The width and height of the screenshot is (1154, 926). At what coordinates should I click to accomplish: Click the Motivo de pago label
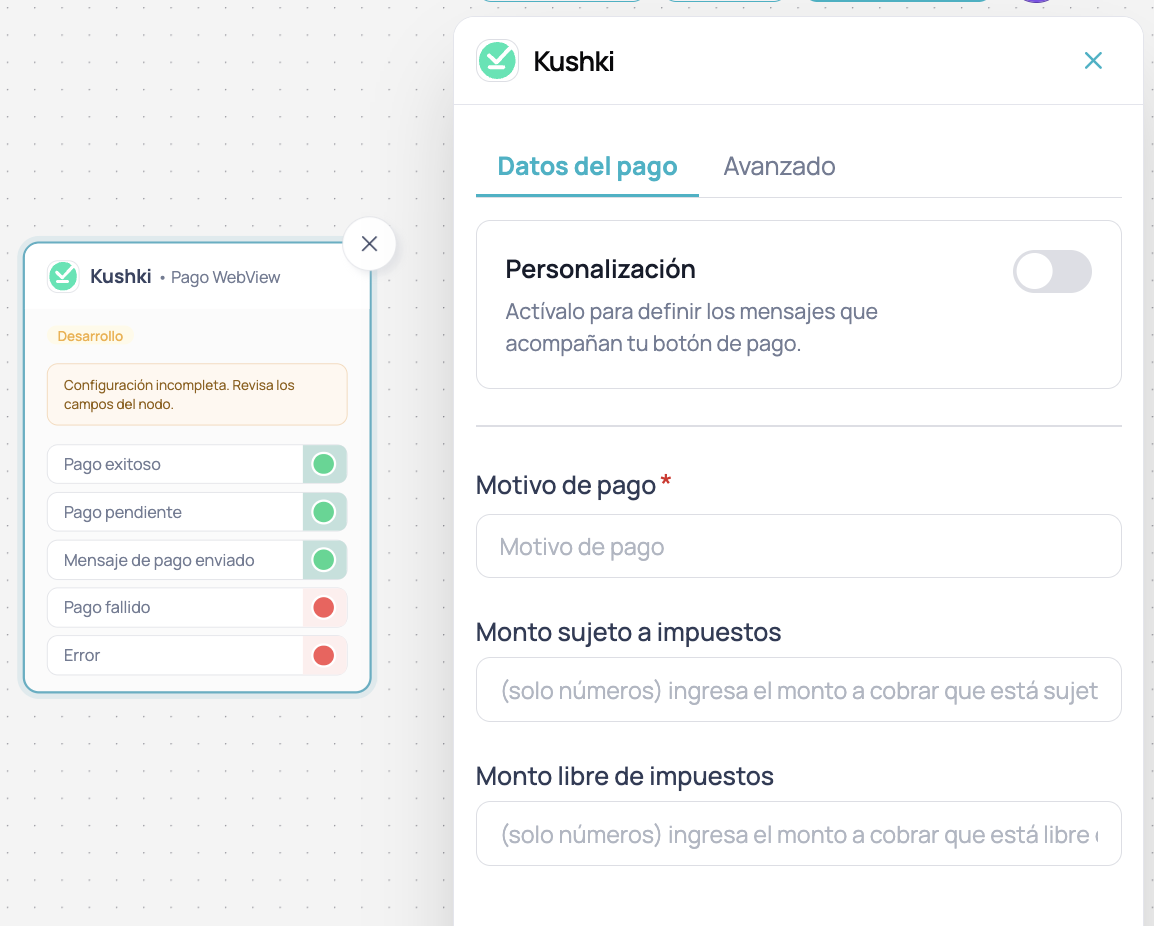[x=565, y=486]
